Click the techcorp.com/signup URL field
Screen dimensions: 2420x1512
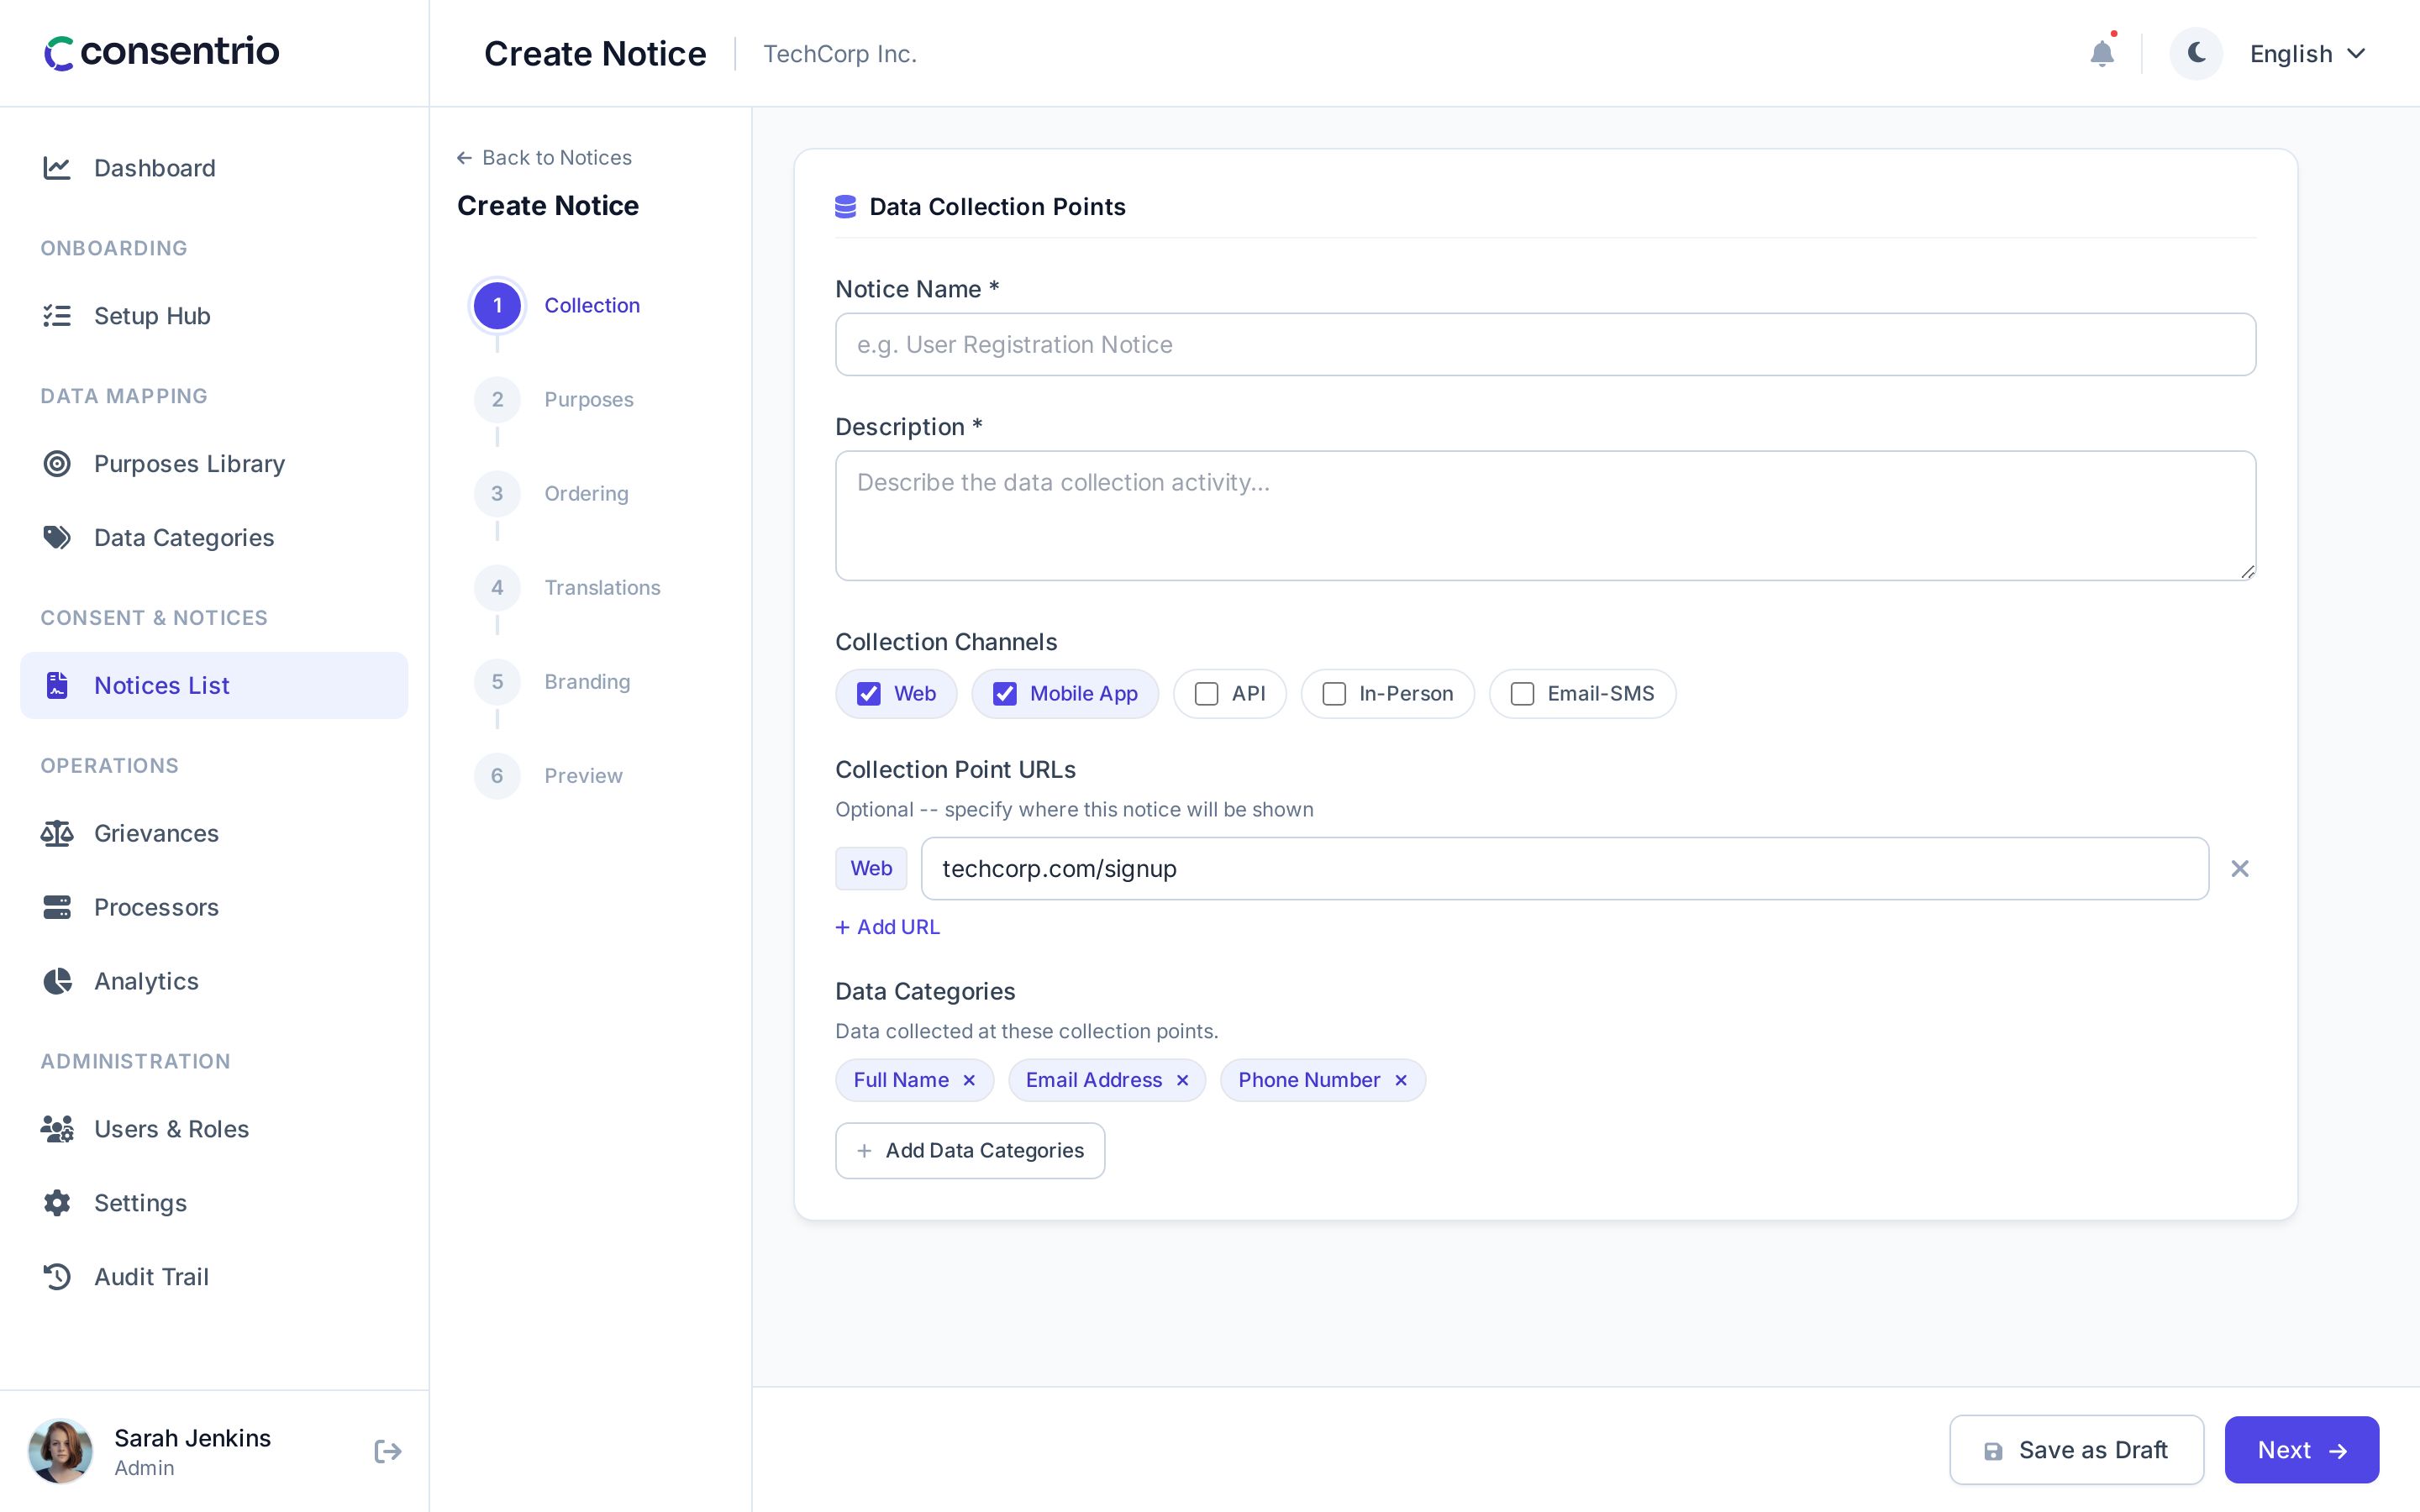point(1564,868)
